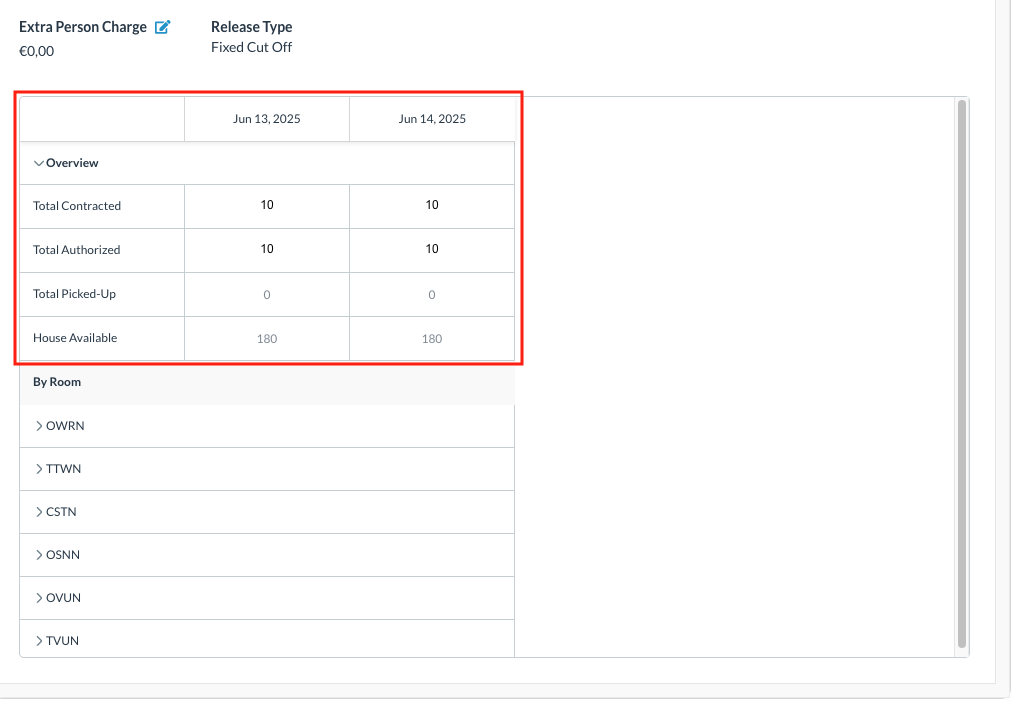Click the €0,00 extra person charge value
Image resolution: width=1017 pixels, height=705 pixels.
(x=37, y=52)
